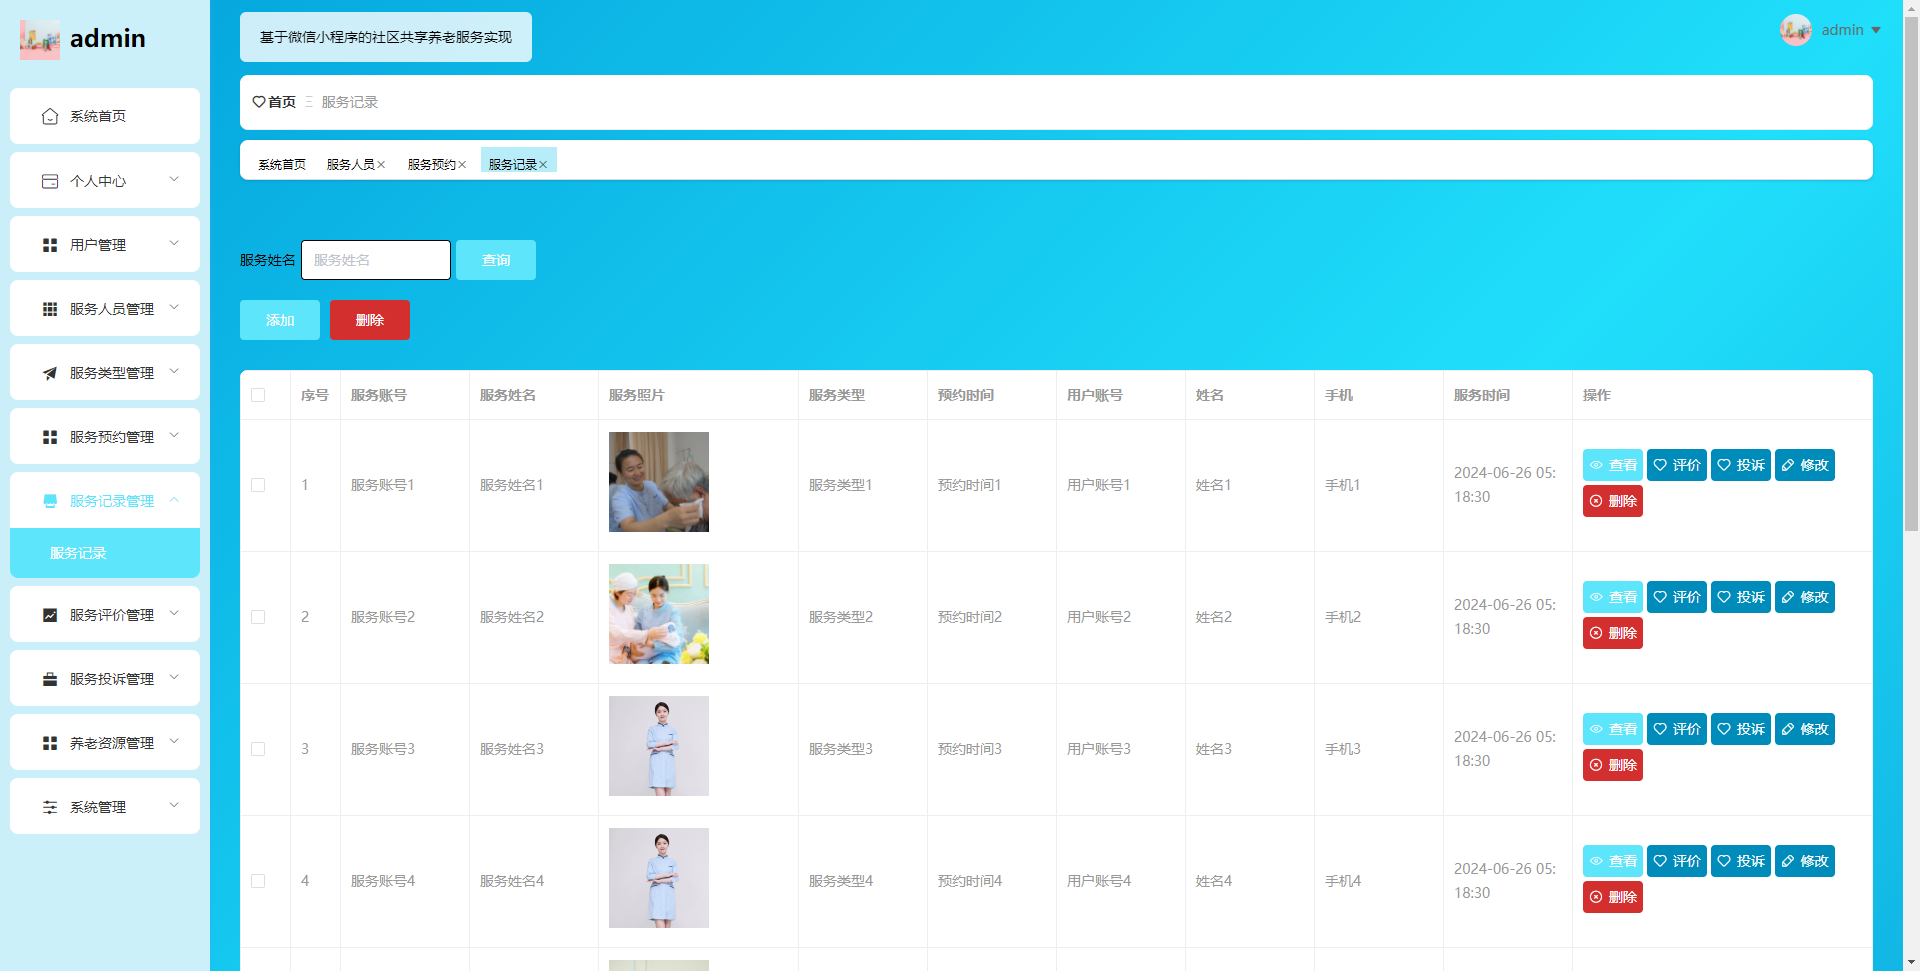Click the project title banner button

pyautogui.click(x=386, y=37)
